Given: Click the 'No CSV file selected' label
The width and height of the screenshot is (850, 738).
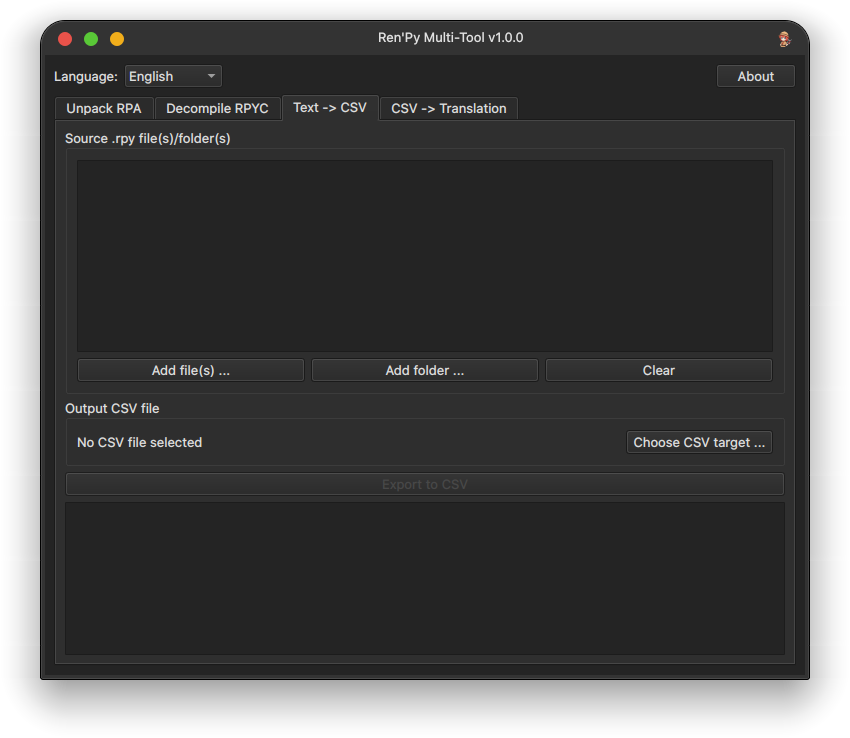Looking at the screenshot, I should (139, 442).
